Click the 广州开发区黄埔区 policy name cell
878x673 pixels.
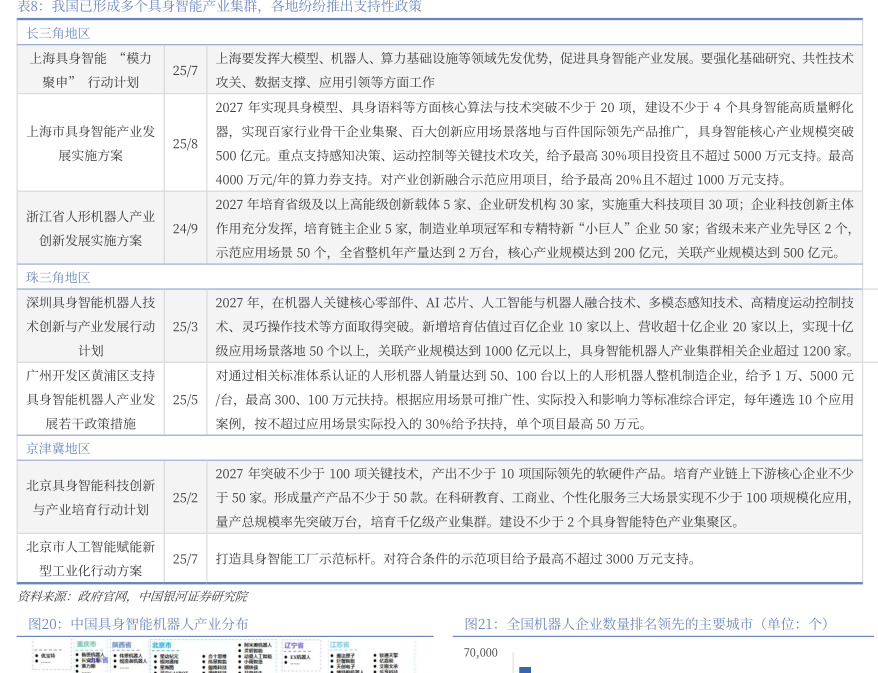coord(90,399)
